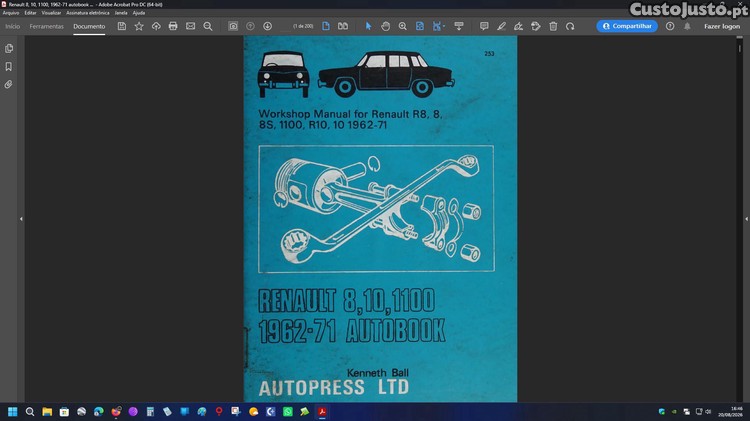Select the Documento tab
750x421 pixels.
(89, 26)
